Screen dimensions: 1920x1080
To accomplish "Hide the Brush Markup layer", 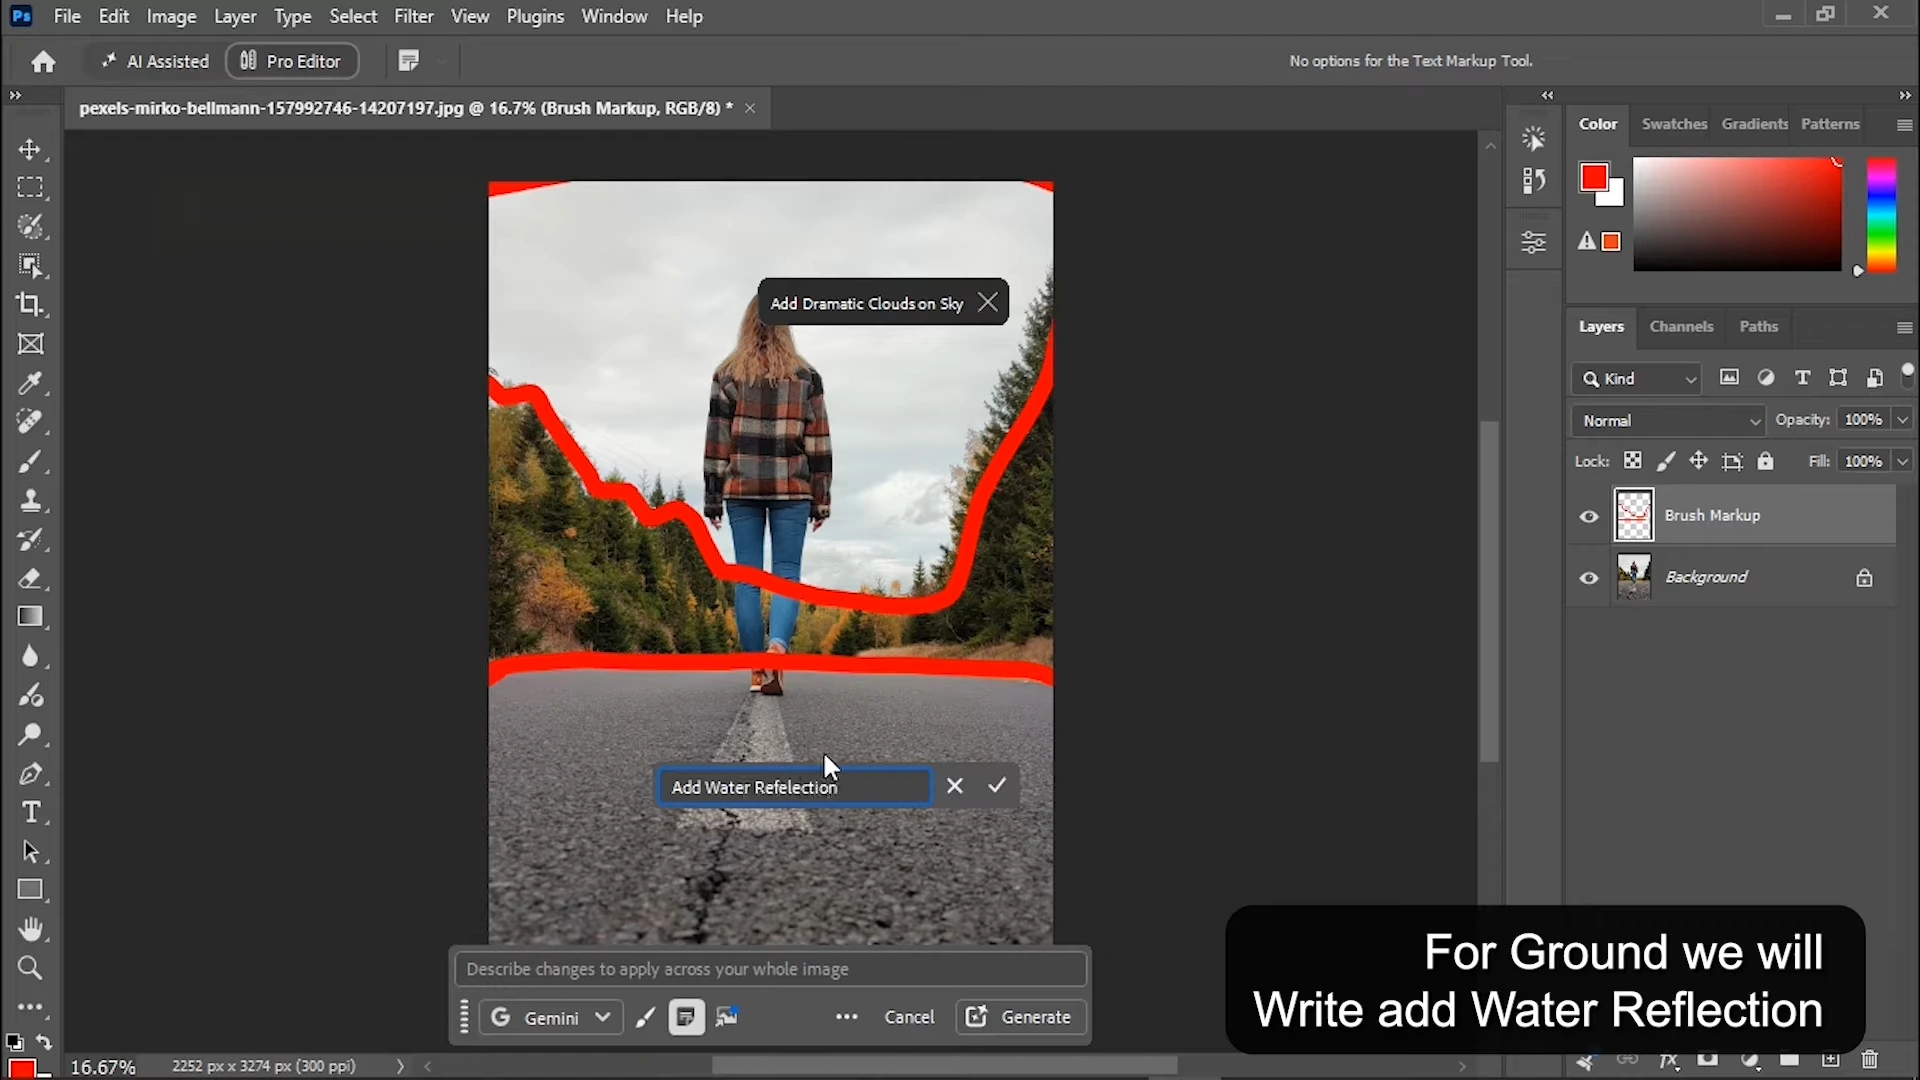I will [x=1589, y=517].
